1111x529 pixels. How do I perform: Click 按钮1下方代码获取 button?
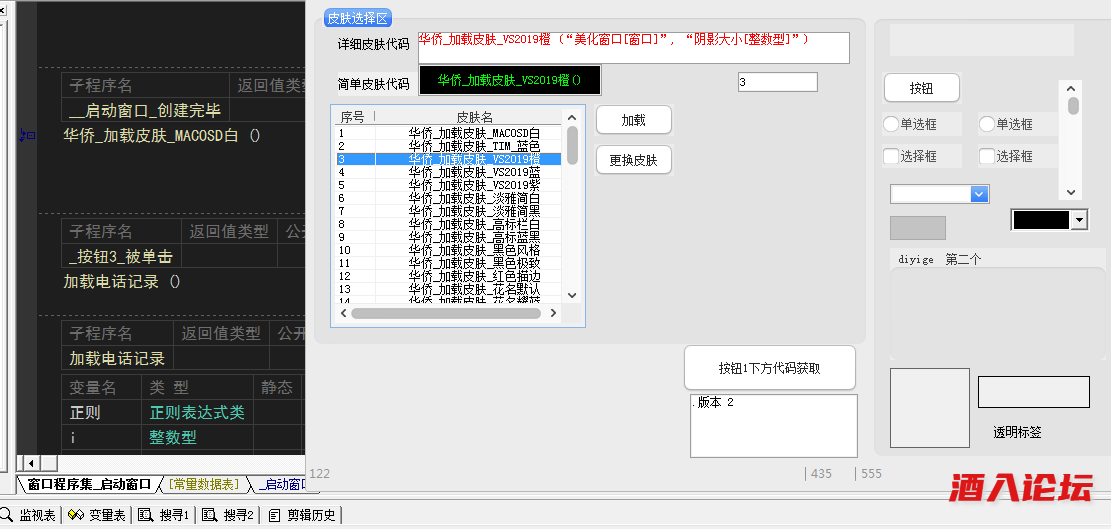(769, 368)
